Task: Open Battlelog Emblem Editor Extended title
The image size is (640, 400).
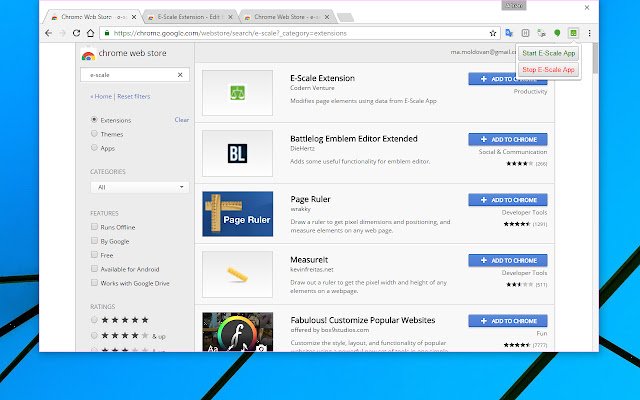Action: pyautogui.click(x=354, y=138)
